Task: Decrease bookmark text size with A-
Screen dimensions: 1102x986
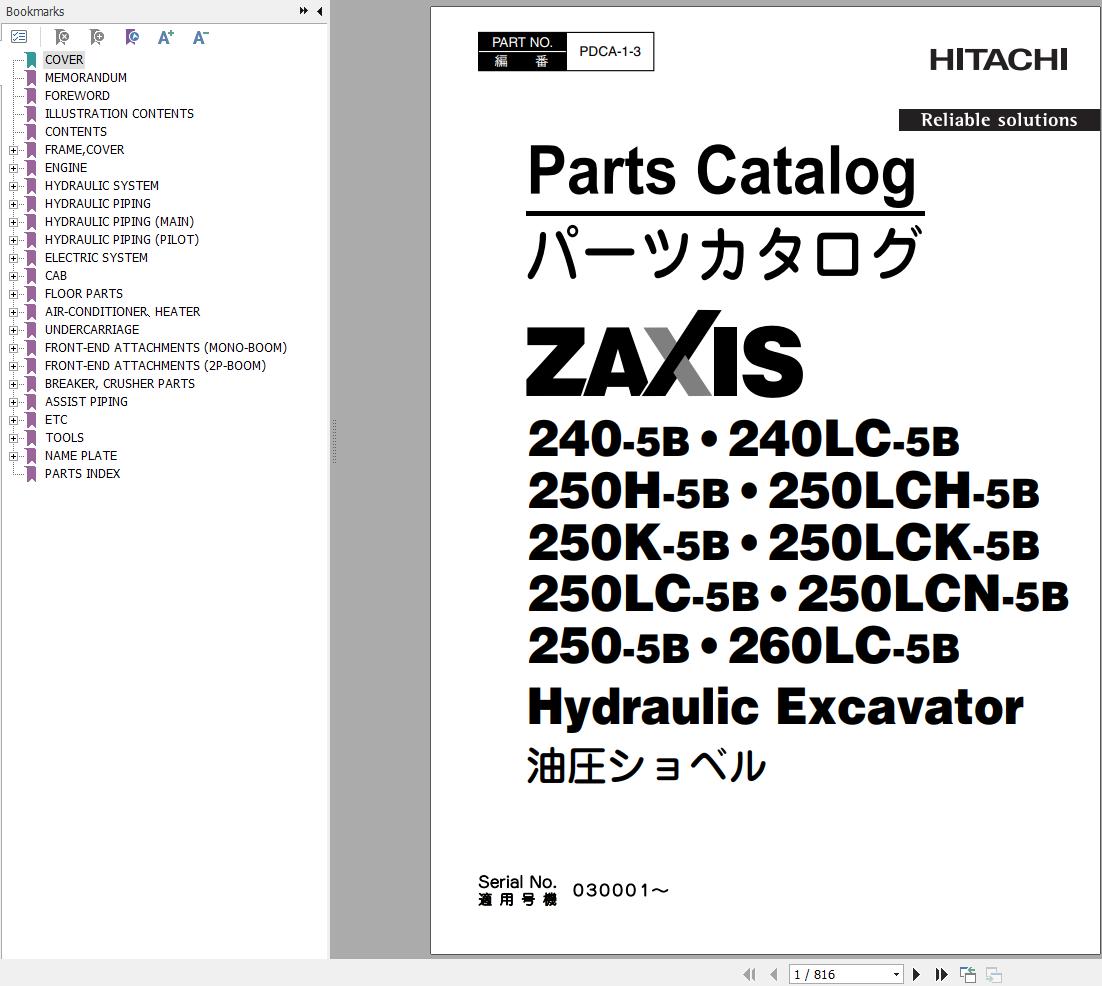Action: click(x=200, y=37)
